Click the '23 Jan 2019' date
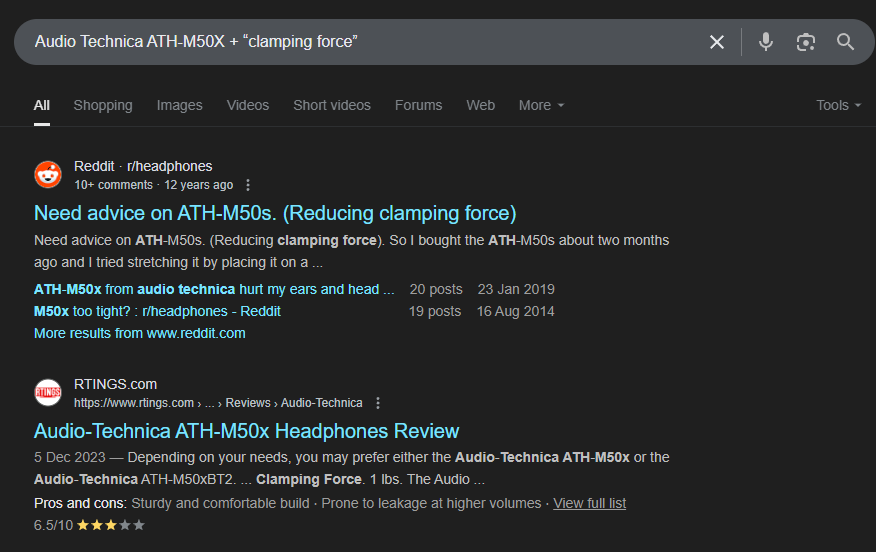 click(516, 289)
